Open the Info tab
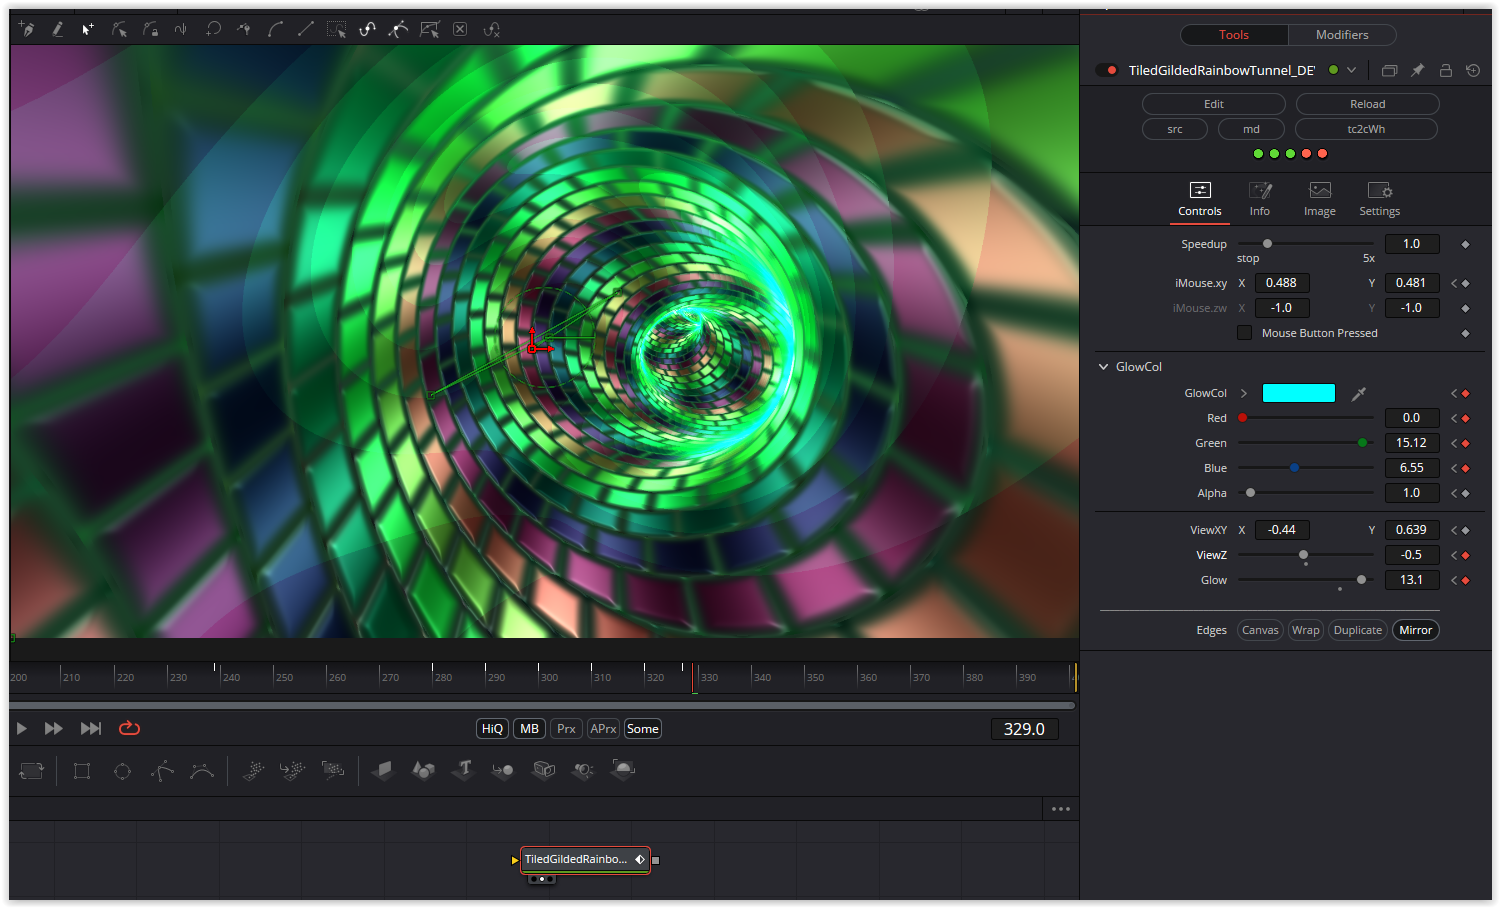This screenshot has width=1500, height=908. (x=1260, y=199)
